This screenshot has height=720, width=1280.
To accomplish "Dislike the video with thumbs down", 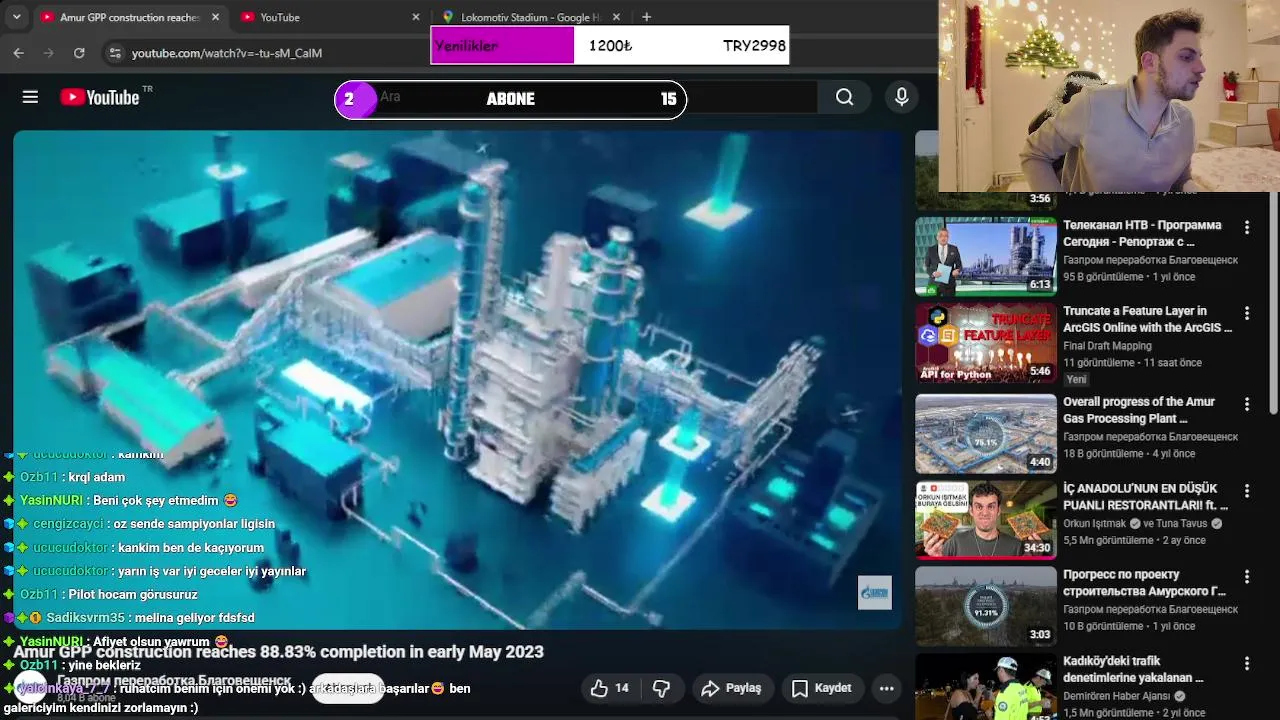I will click(x=661, y=688).
